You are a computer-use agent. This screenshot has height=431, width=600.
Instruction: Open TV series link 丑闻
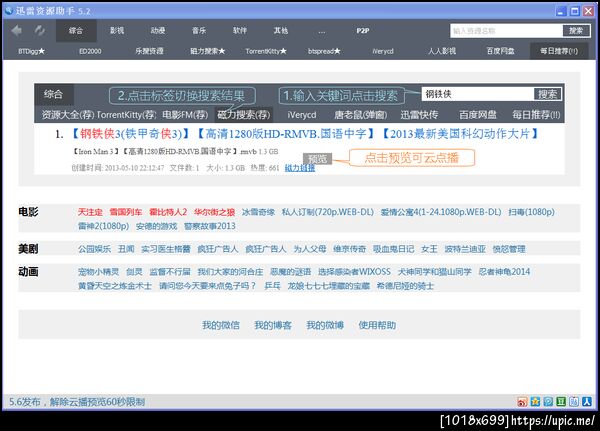click(x=126, y=249)
